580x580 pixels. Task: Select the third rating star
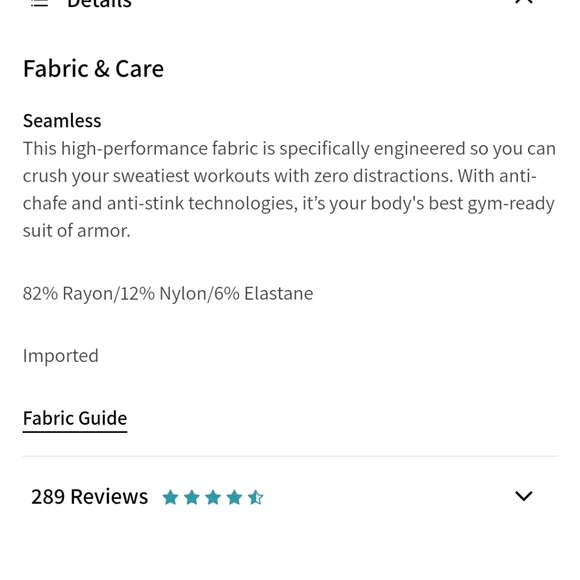tap(213, 497)
